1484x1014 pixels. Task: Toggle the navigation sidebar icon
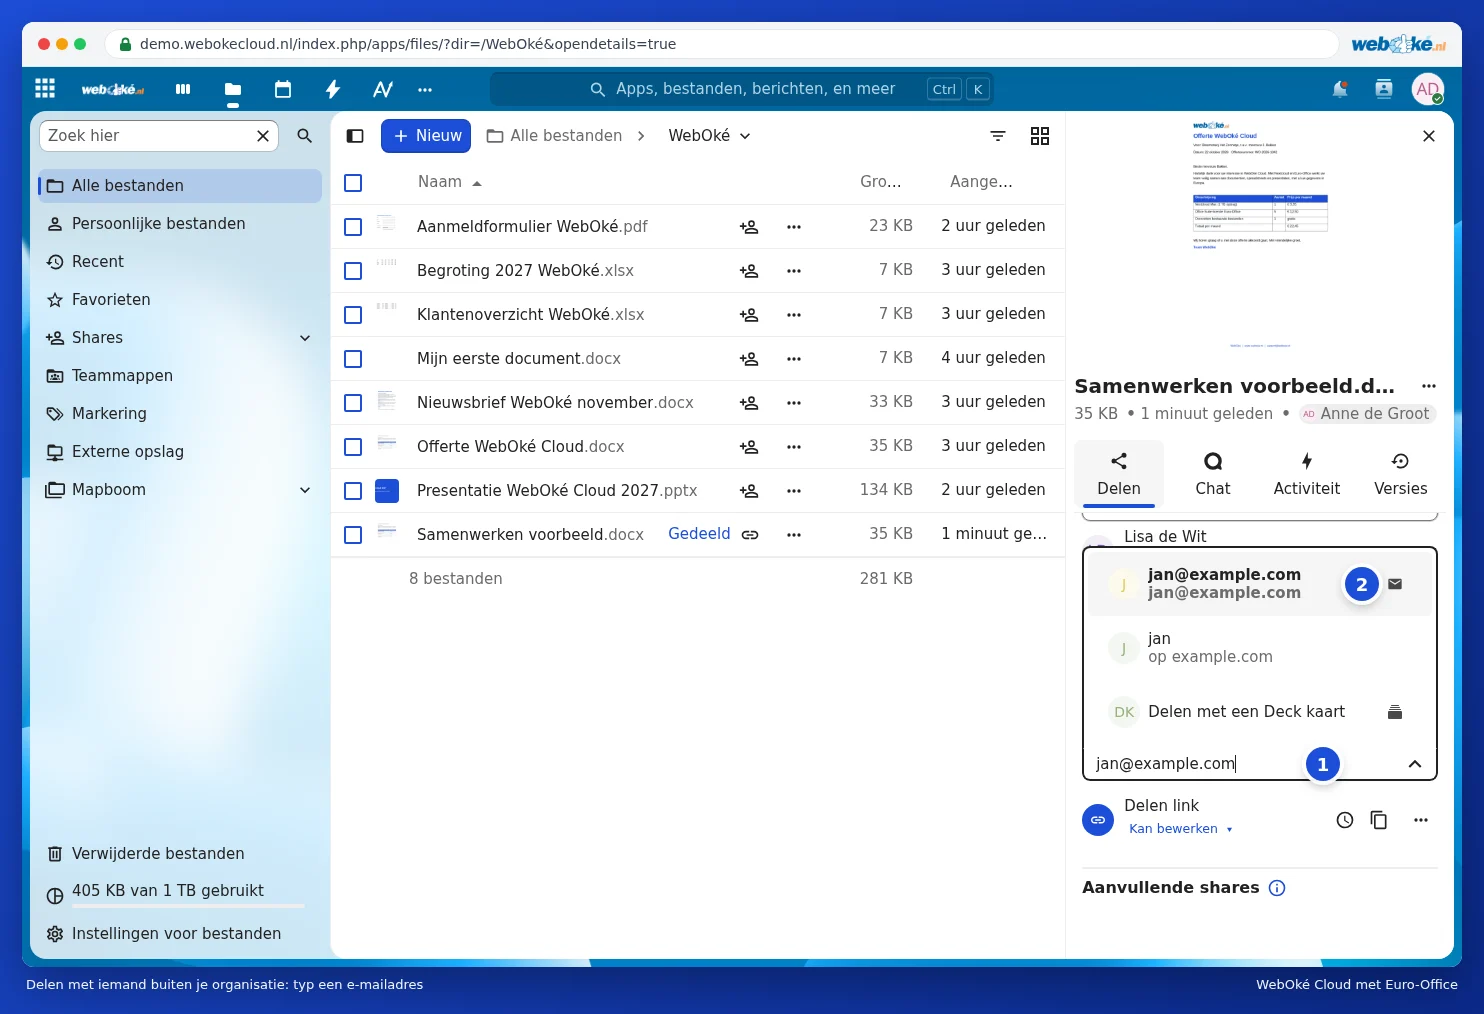click(x=355, y=136)
